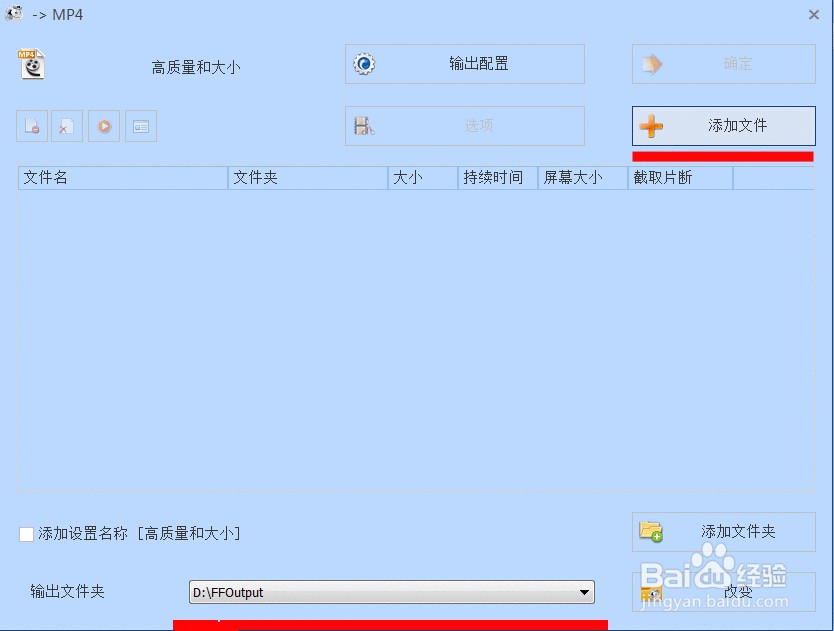Click the folder-add icon on 添加文件夹 button

651,532
